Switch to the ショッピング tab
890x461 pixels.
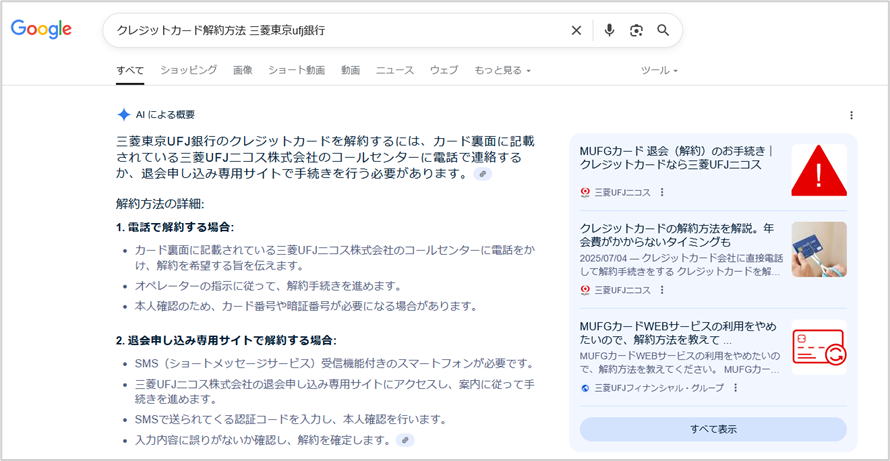(188, 70)
